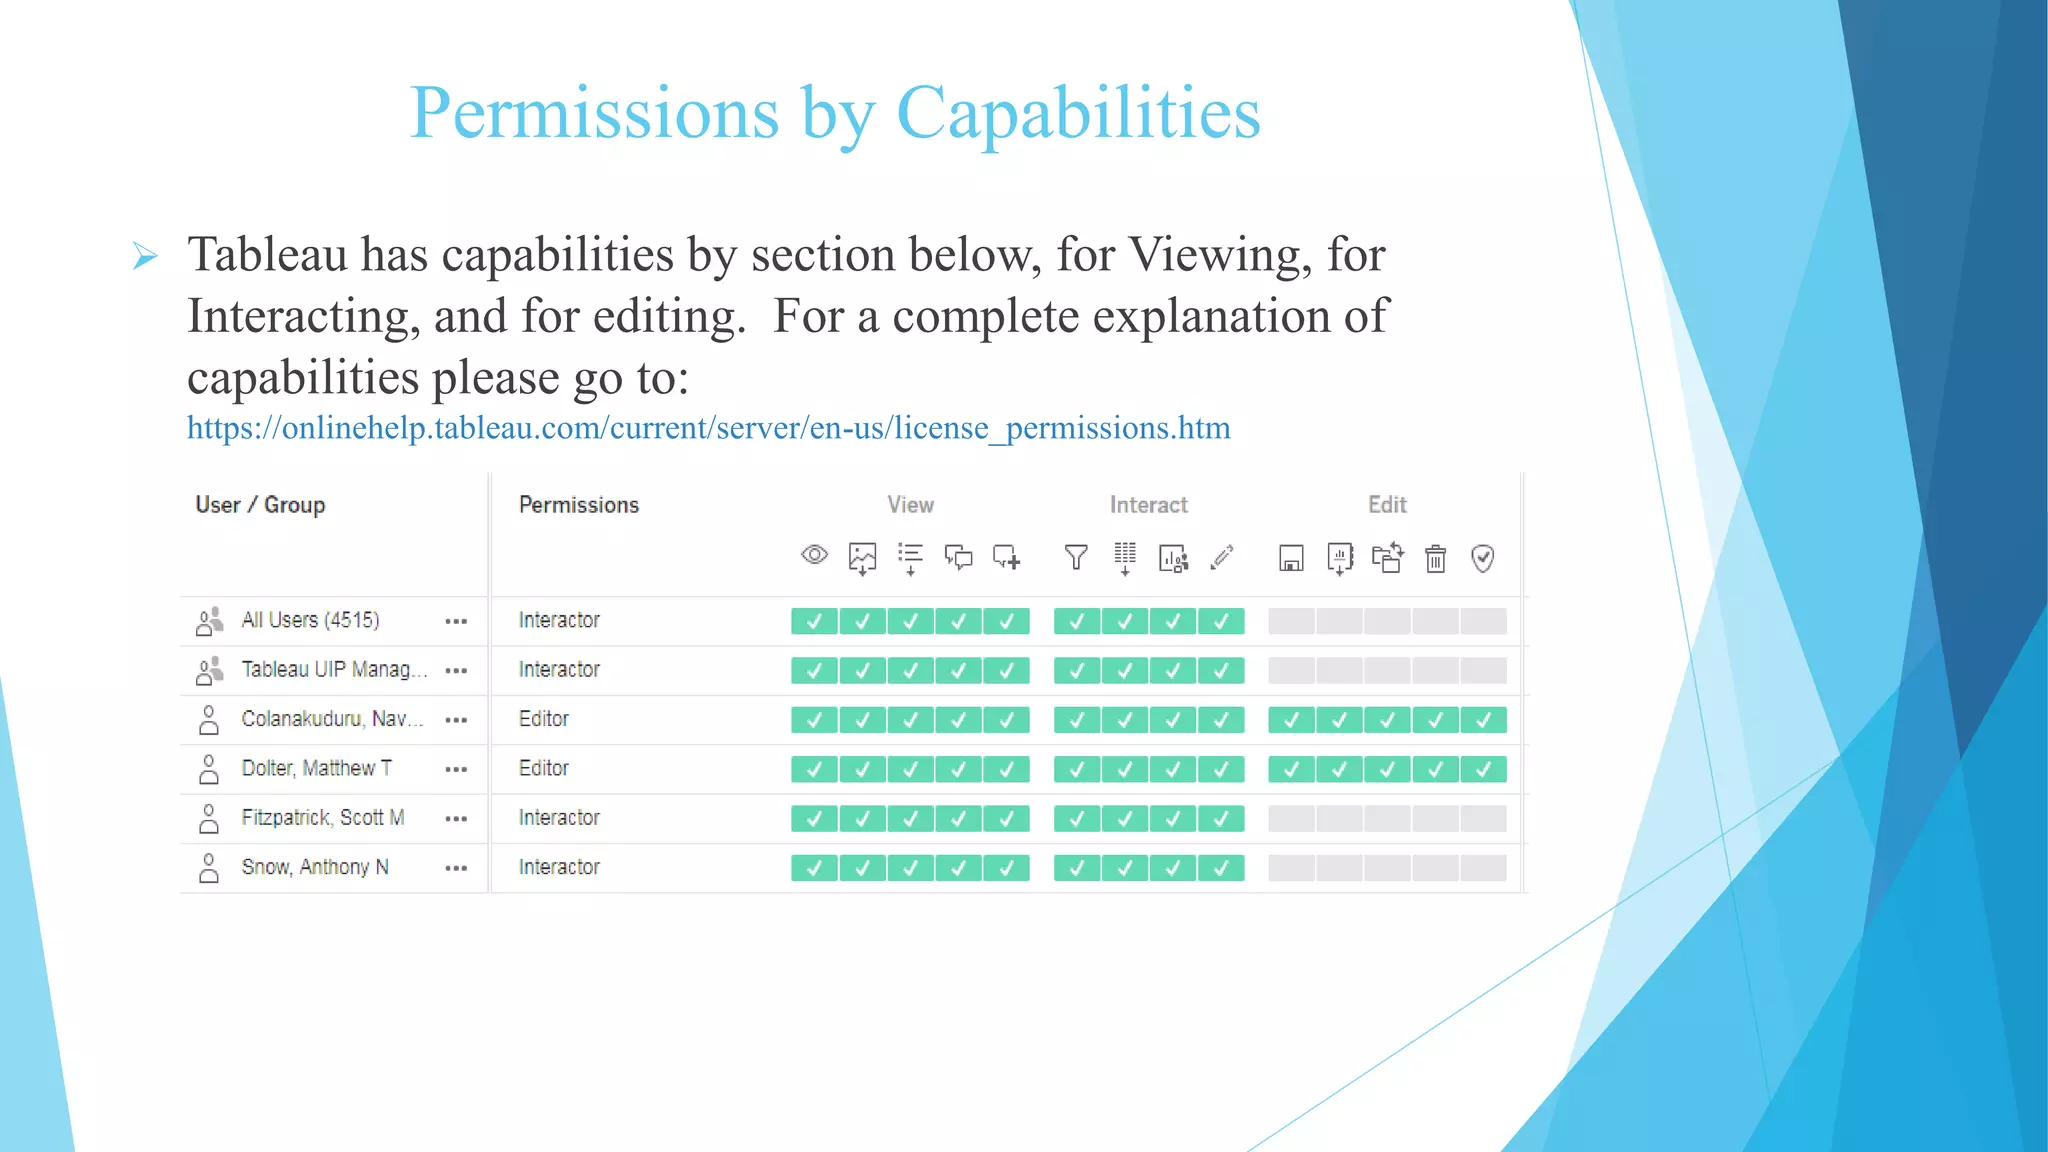Toggle Web Edit permission for Snow, Anthony N
The width and height of the screenshot is (2048, 1152).
tap(1221, 868)
